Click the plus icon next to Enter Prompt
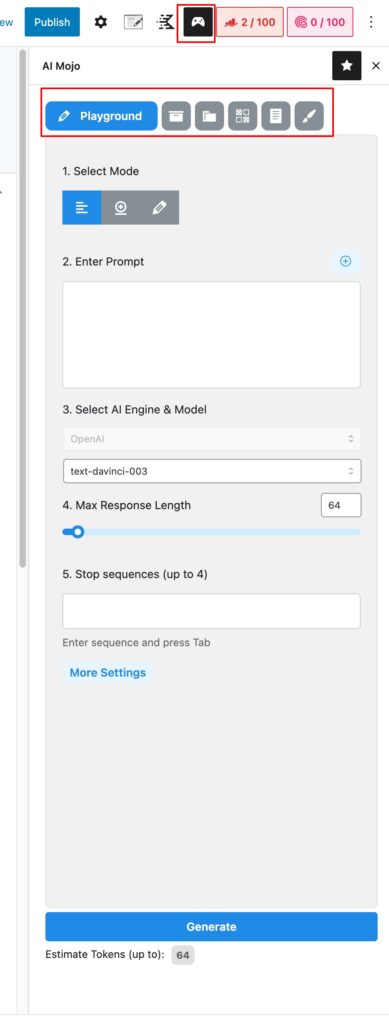Image resolution: width=389 pixels, height=1024 pixels. [346, 261]
